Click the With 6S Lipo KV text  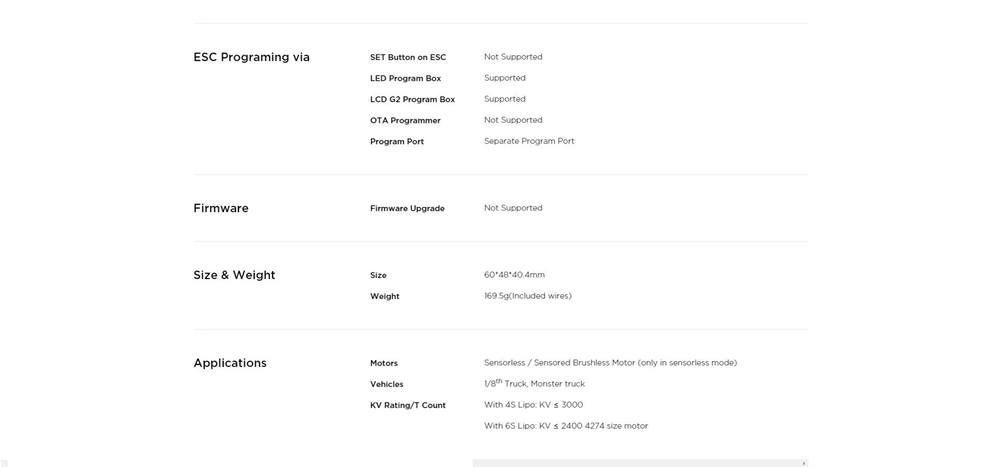coord(565,426)
